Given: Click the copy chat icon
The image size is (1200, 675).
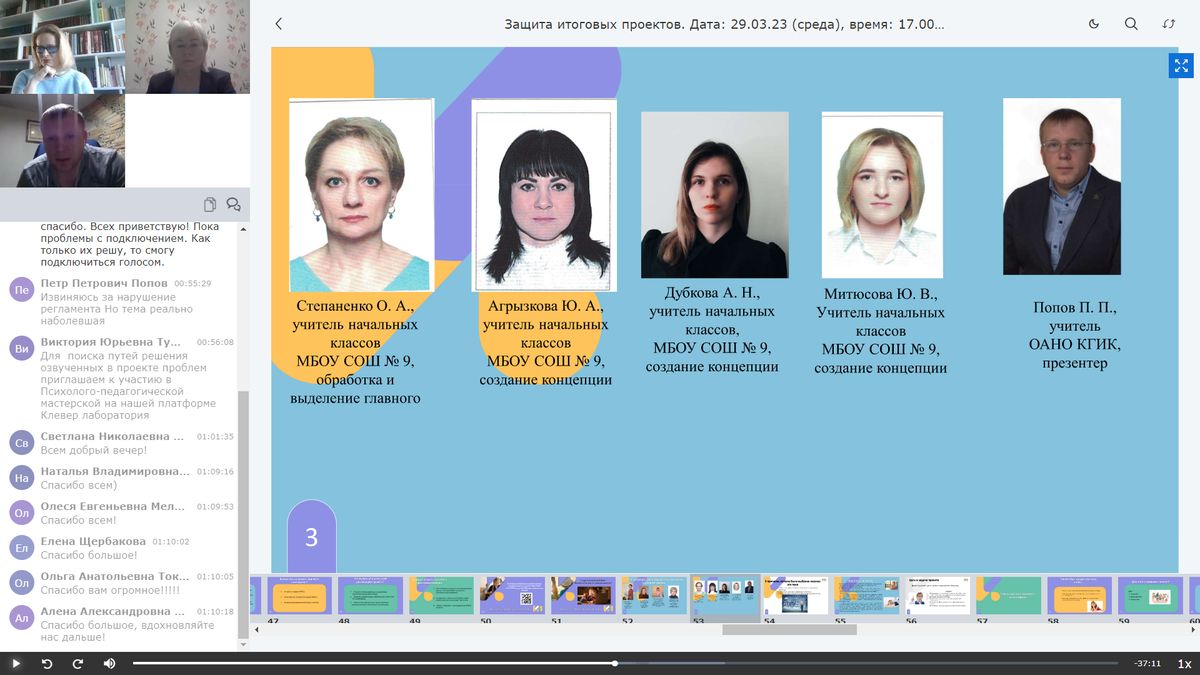Looking at the screenshot, I should point(210,204).
